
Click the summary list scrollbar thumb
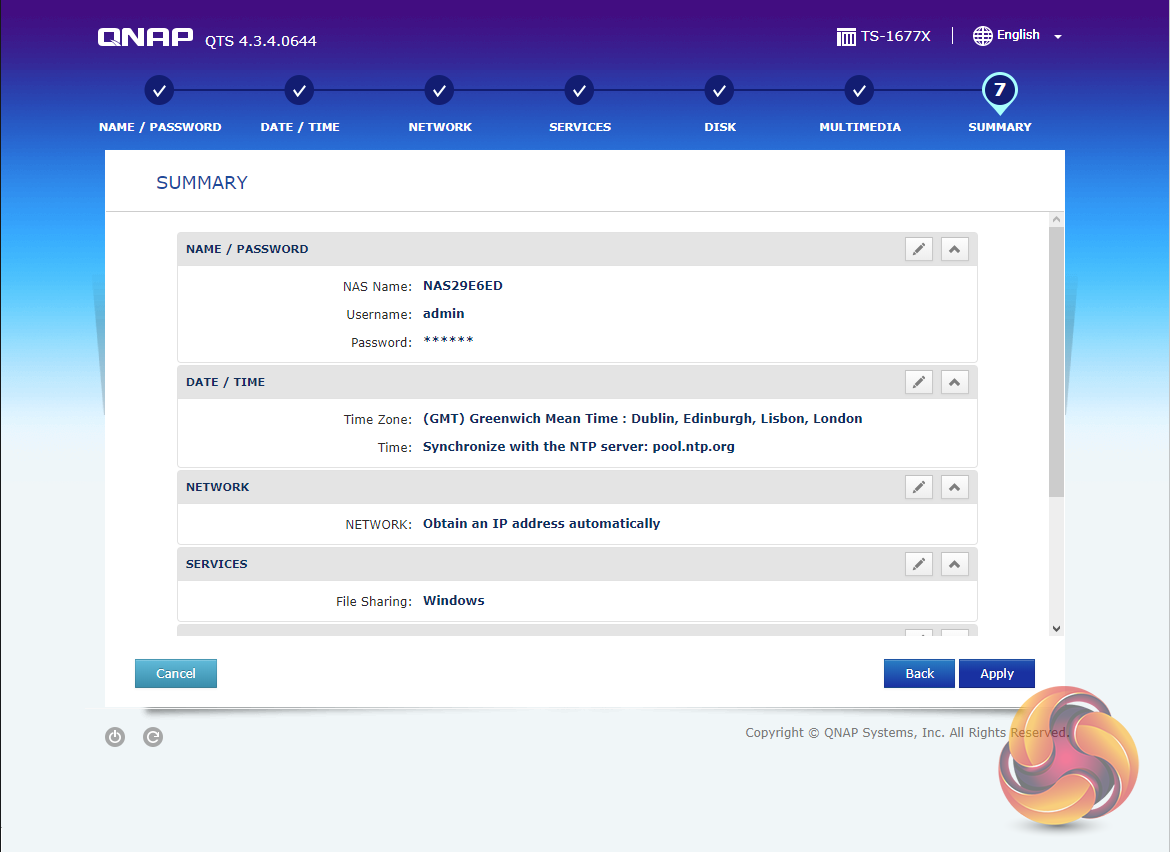coord(1056,362)
